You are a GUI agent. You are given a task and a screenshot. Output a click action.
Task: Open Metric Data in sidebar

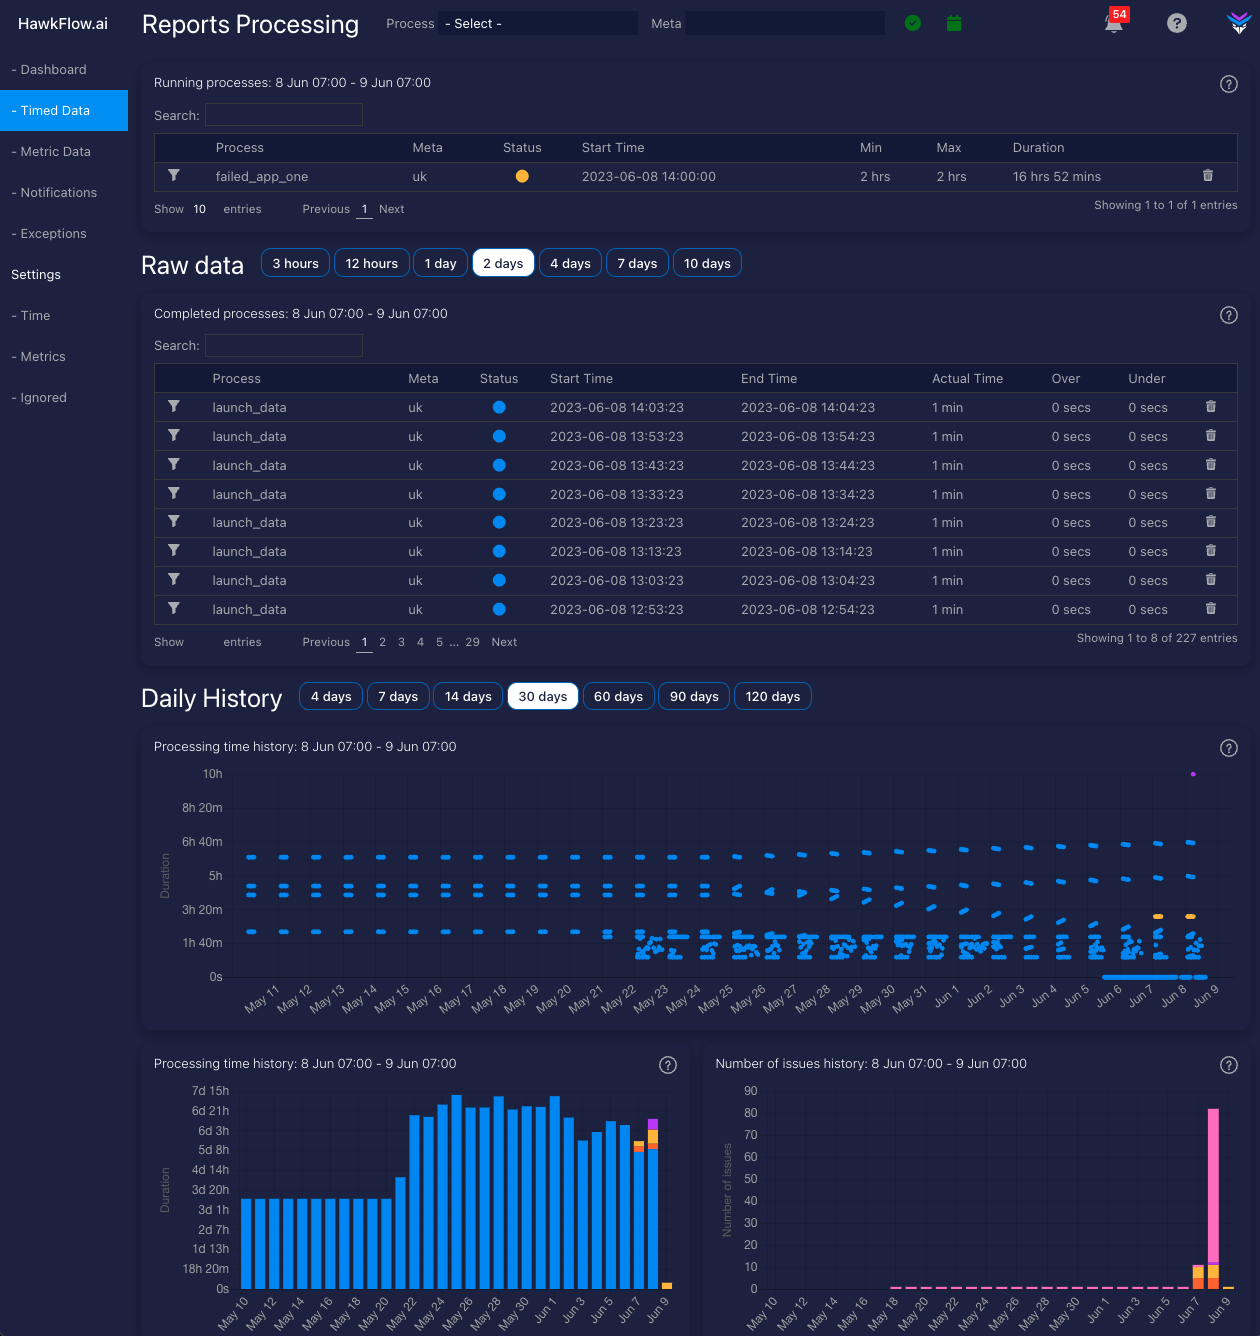pyautogui.click(x=55, y=151)
